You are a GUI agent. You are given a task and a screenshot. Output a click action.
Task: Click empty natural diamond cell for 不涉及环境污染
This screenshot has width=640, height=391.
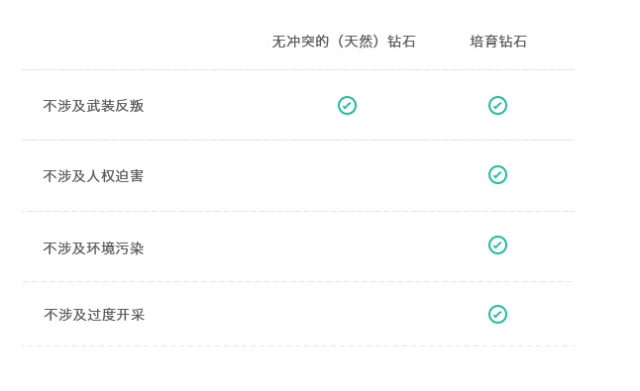(347, 247)
